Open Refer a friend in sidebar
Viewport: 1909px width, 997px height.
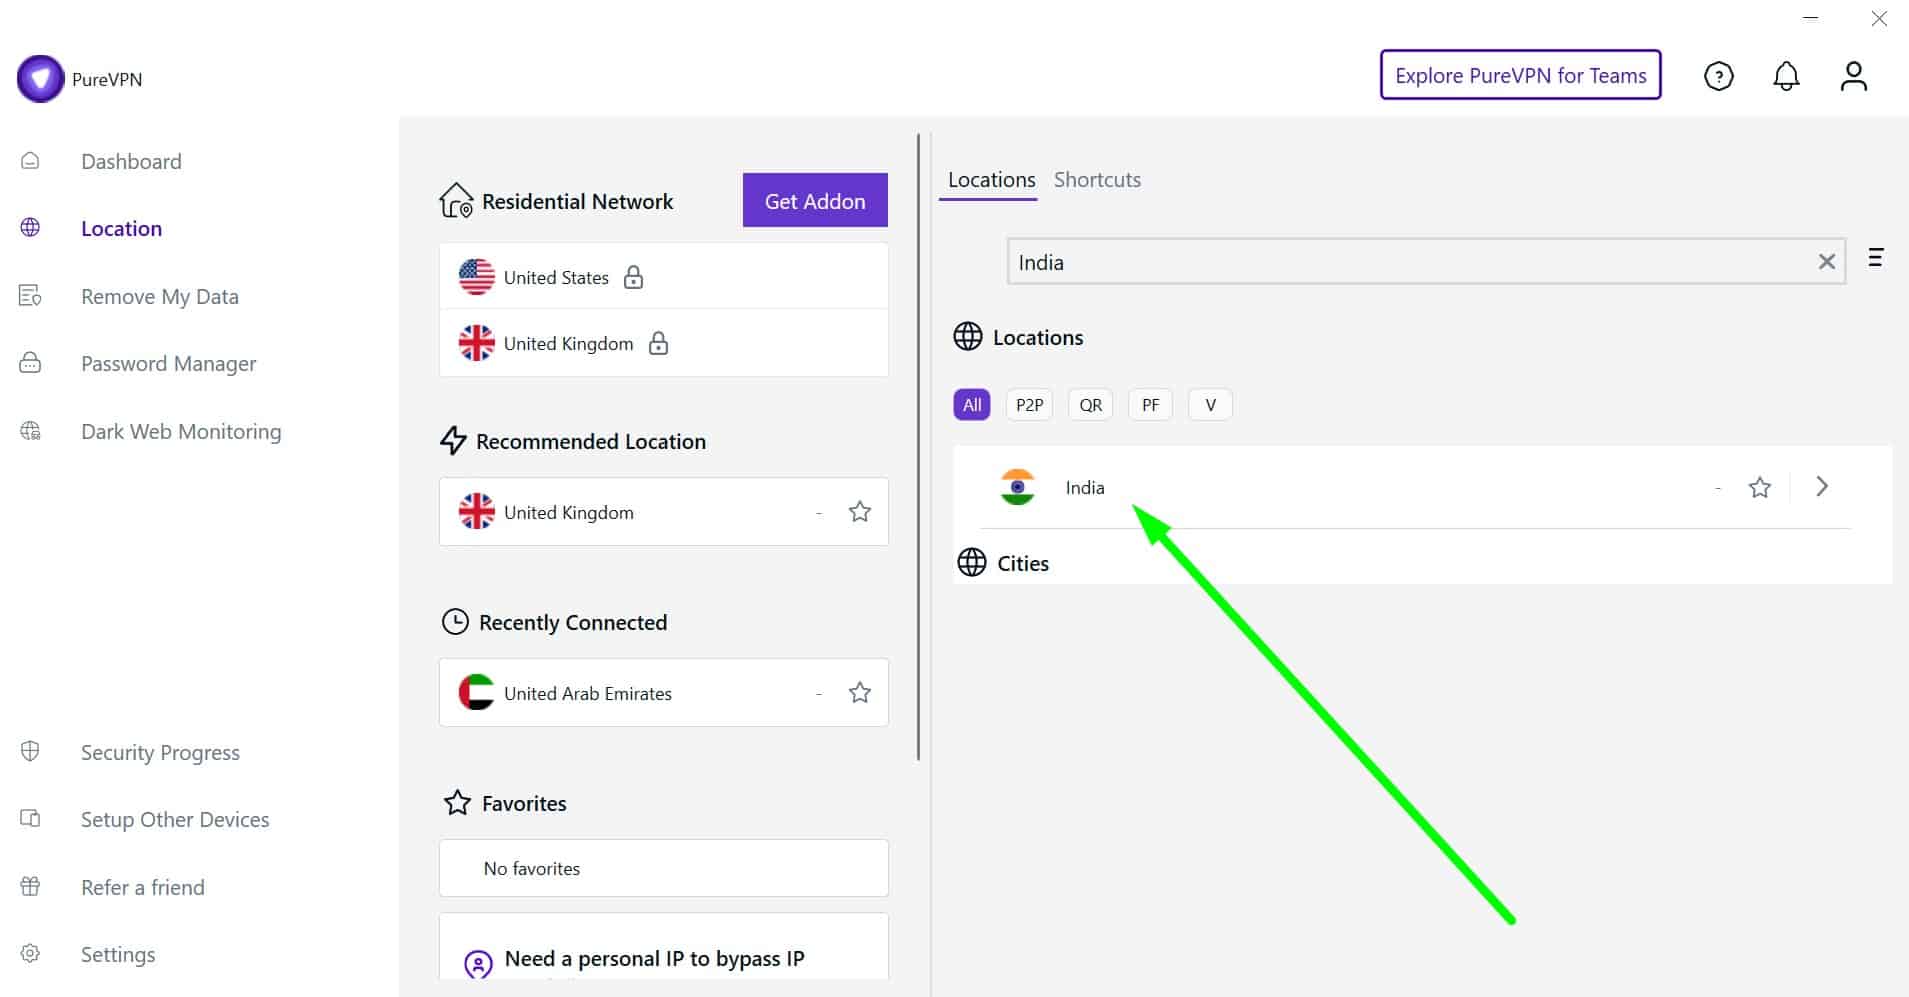(143, 887)
